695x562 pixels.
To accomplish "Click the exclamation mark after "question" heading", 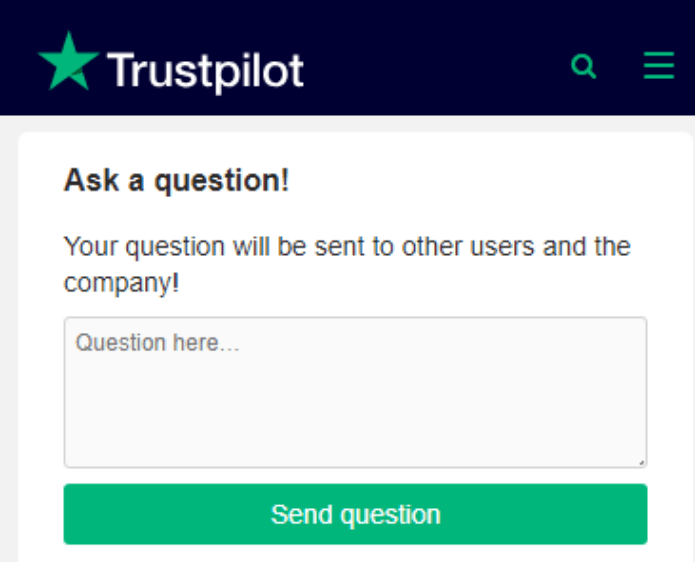I will coord(285,181).
